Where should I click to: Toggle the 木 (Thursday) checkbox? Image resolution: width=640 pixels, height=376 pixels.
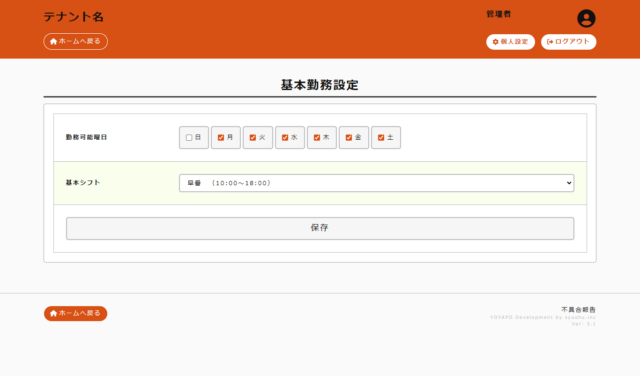click(x=317, y=138)
